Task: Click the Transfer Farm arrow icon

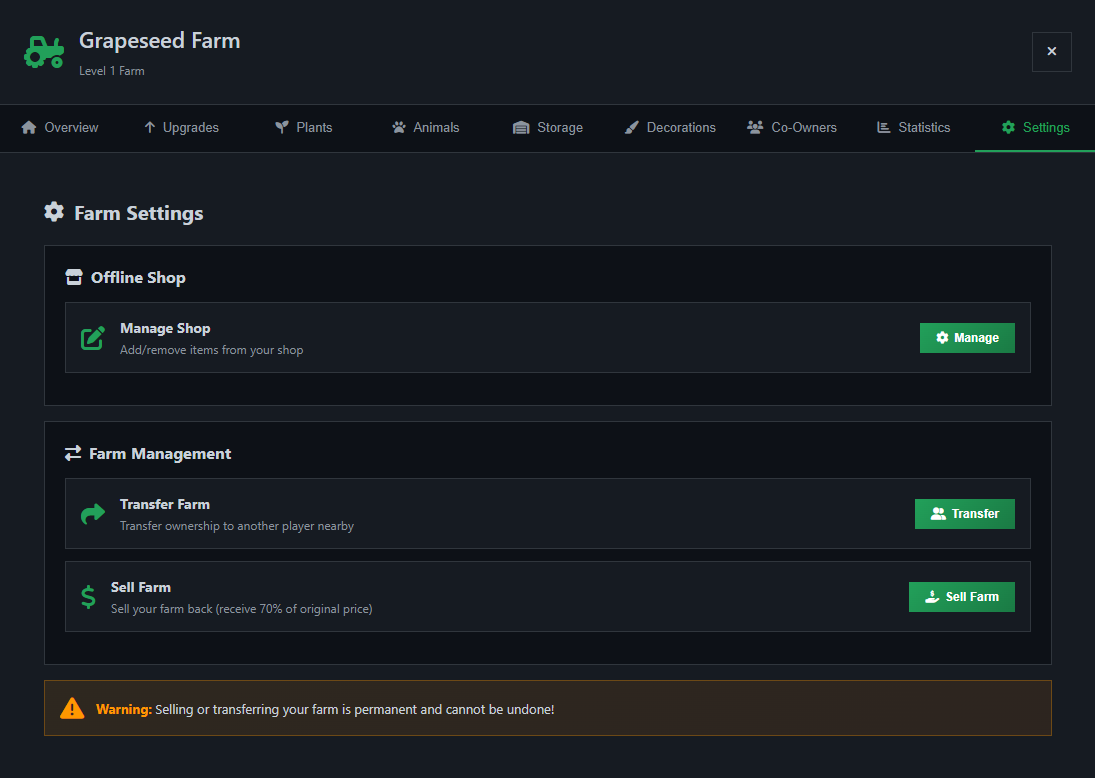Action: tap(93, 514)
